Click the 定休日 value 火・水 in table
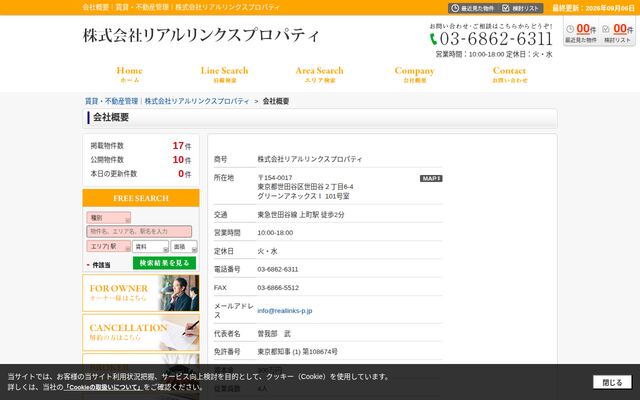Viewport: 640px width, 400px height. pyautogui.click(x=267, y=251)
